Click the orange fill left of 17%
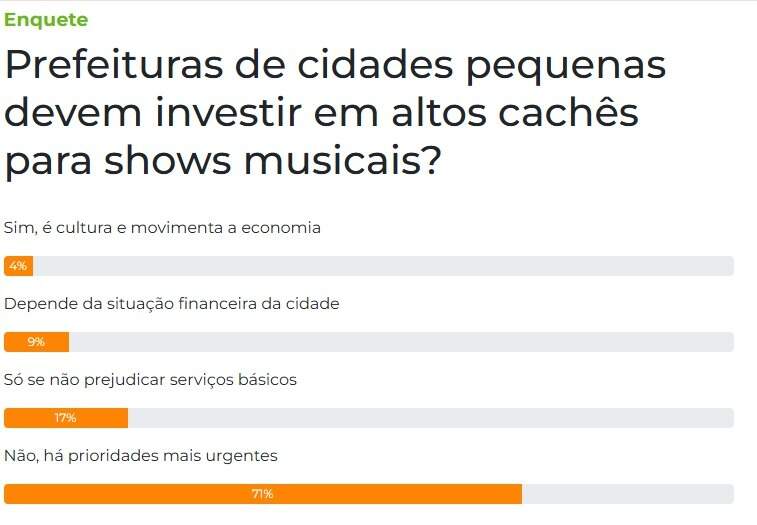757x525 pixels. [28, 418]
